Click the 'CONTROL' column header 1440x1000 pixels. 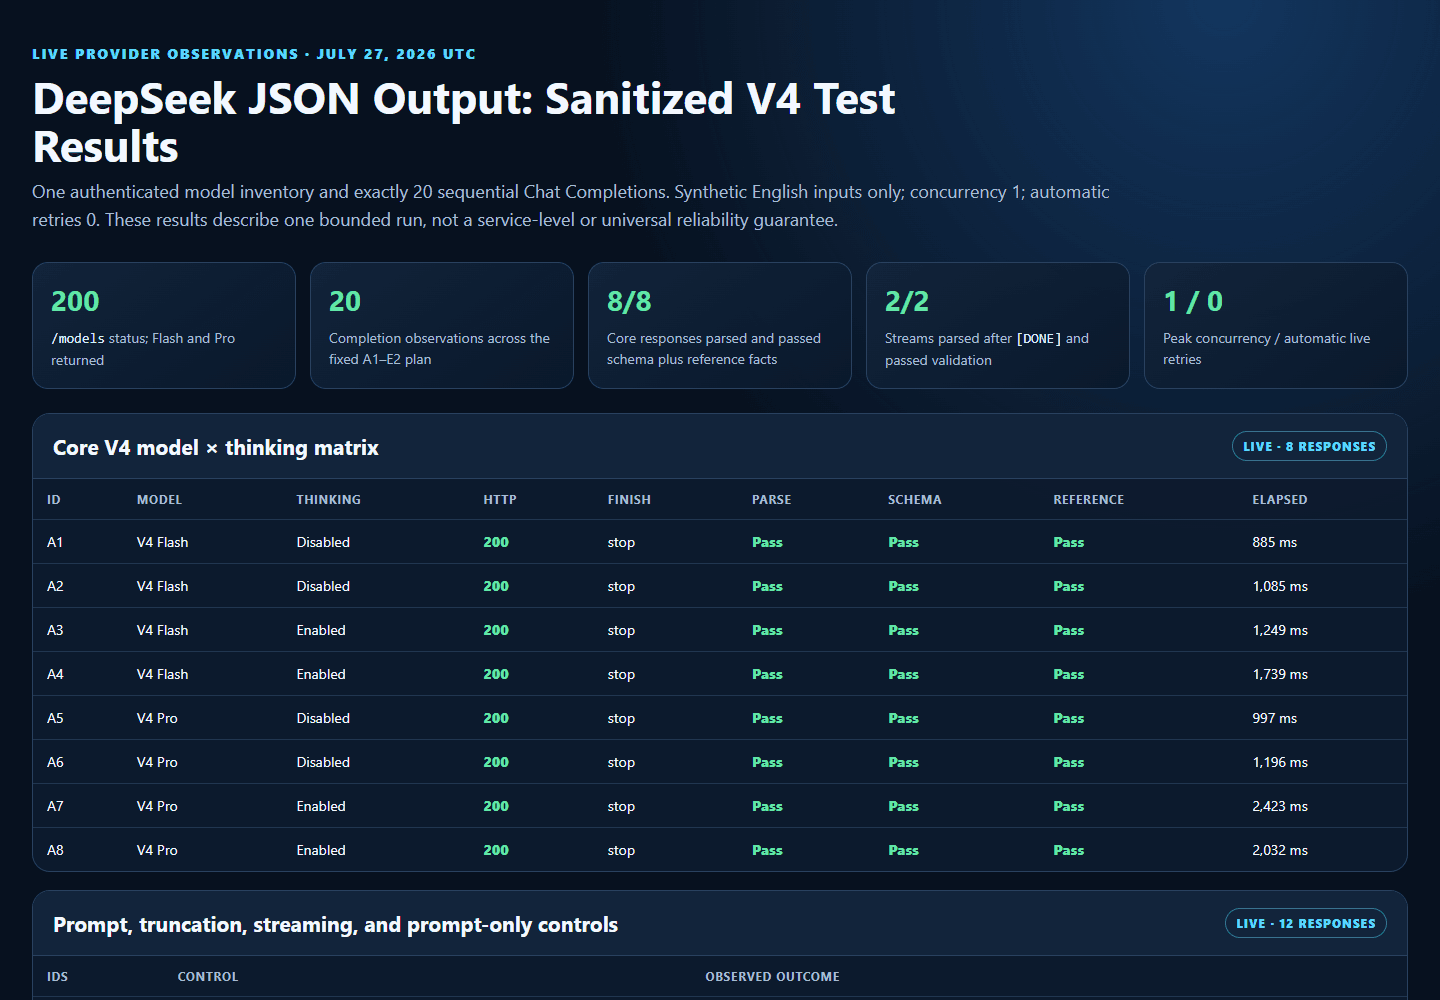pos(208,977)
